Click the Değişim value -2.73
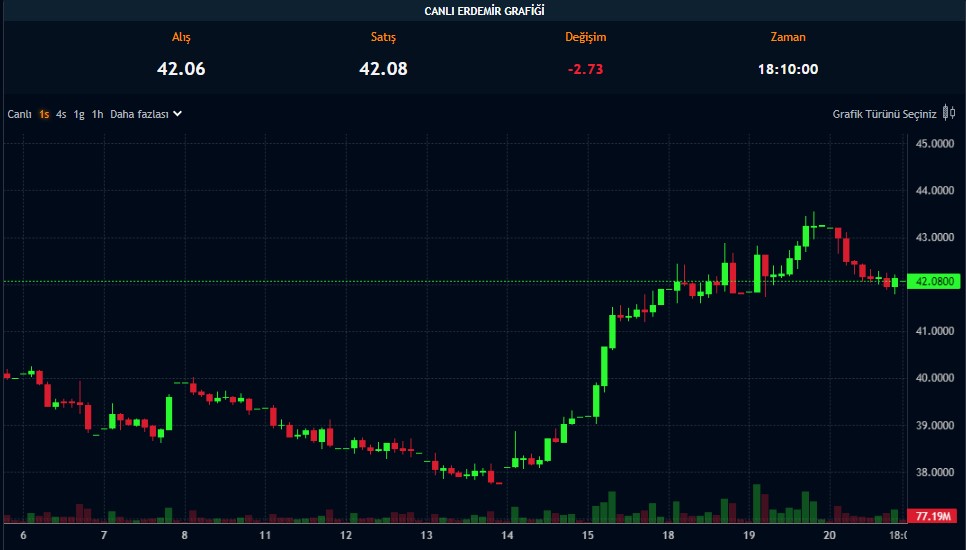 point(585,69)
